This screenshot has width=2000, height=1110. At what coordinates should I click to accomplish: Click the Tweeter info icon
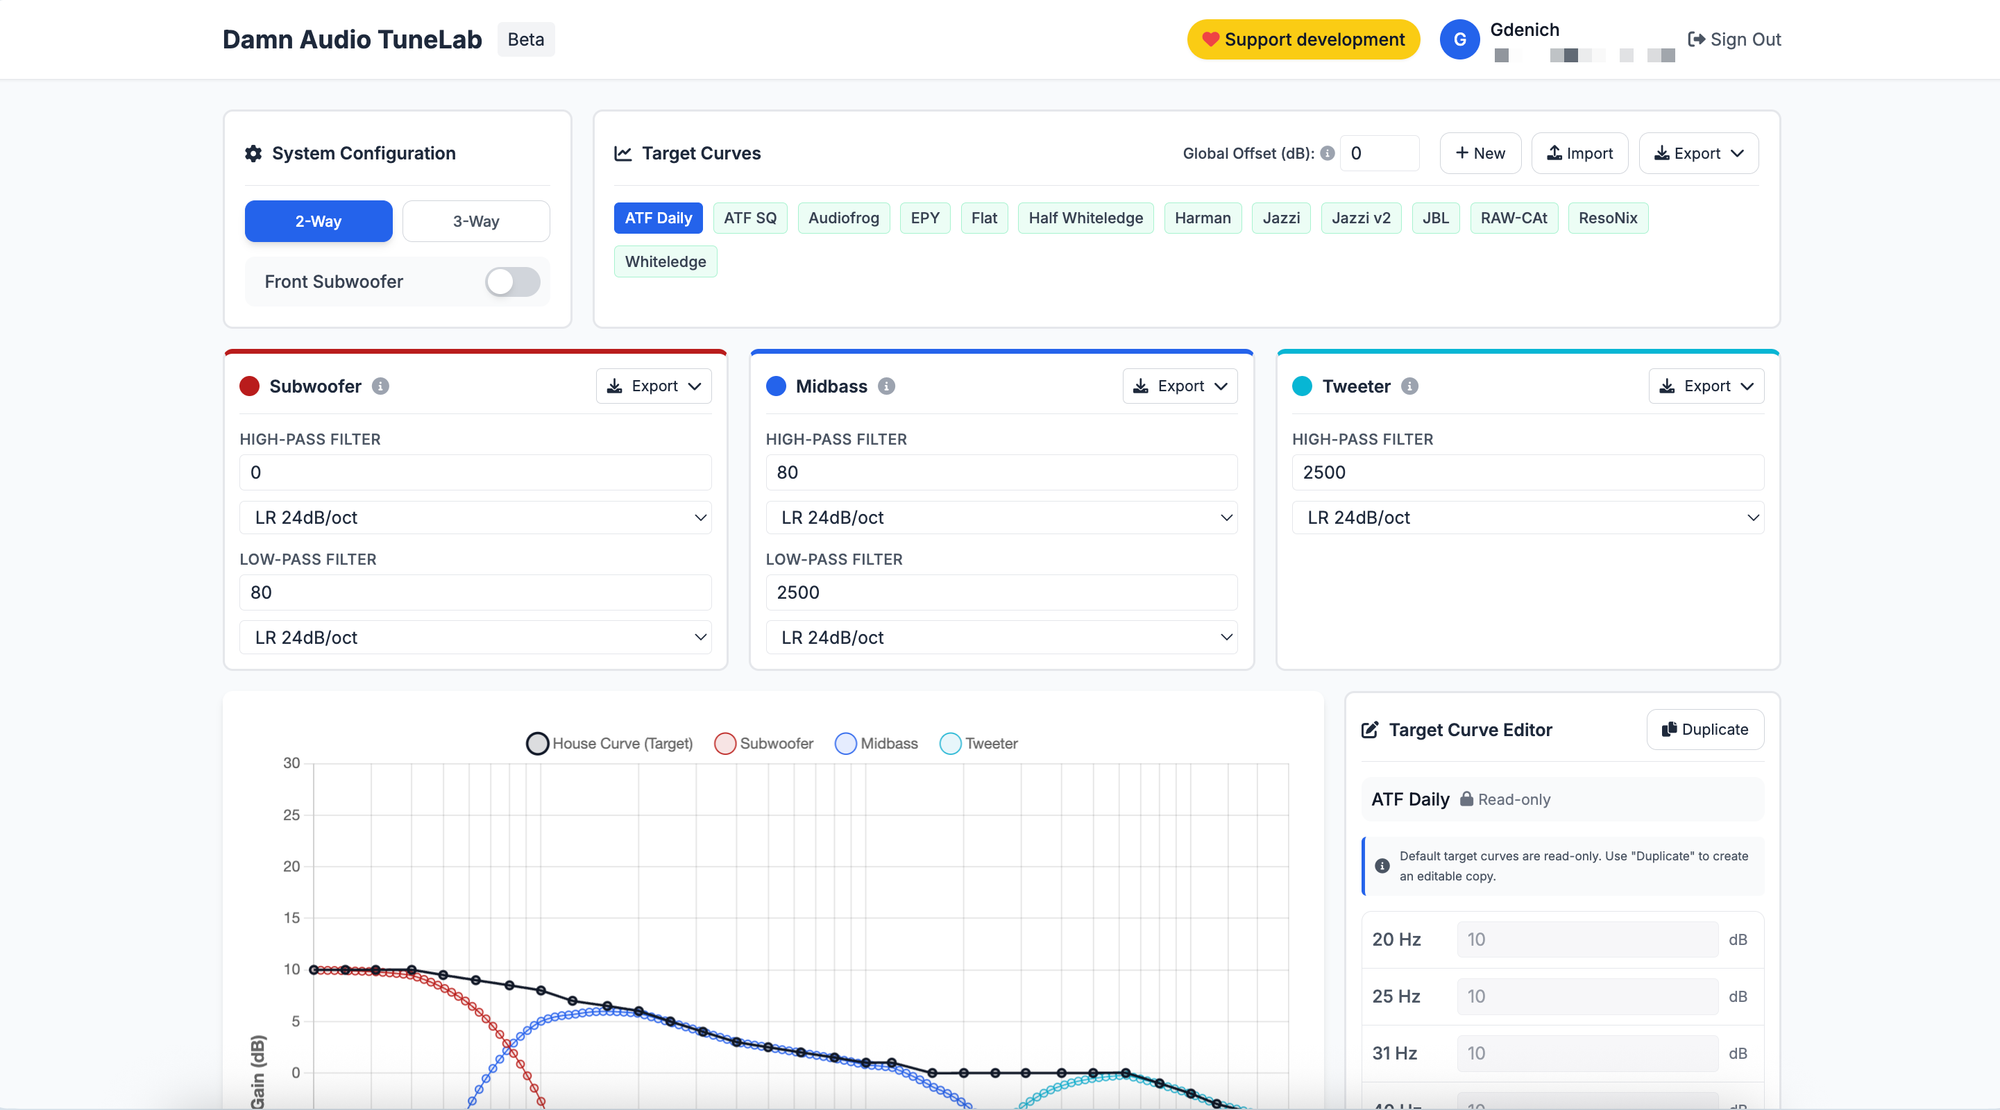click(x=1409, y=386)
